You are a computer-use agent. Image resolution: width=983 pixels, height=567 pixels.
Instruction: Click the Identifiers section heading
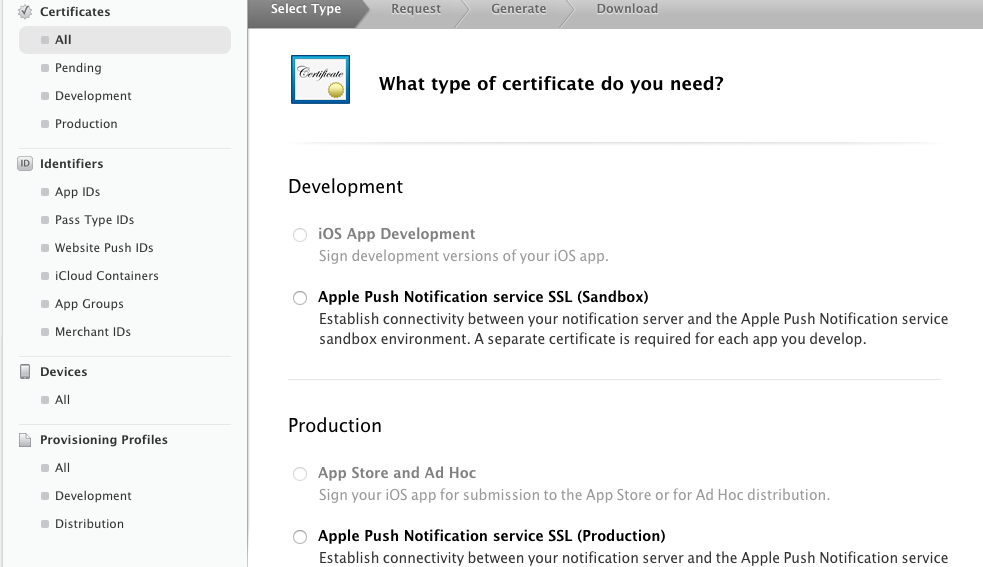coord(71,164)
